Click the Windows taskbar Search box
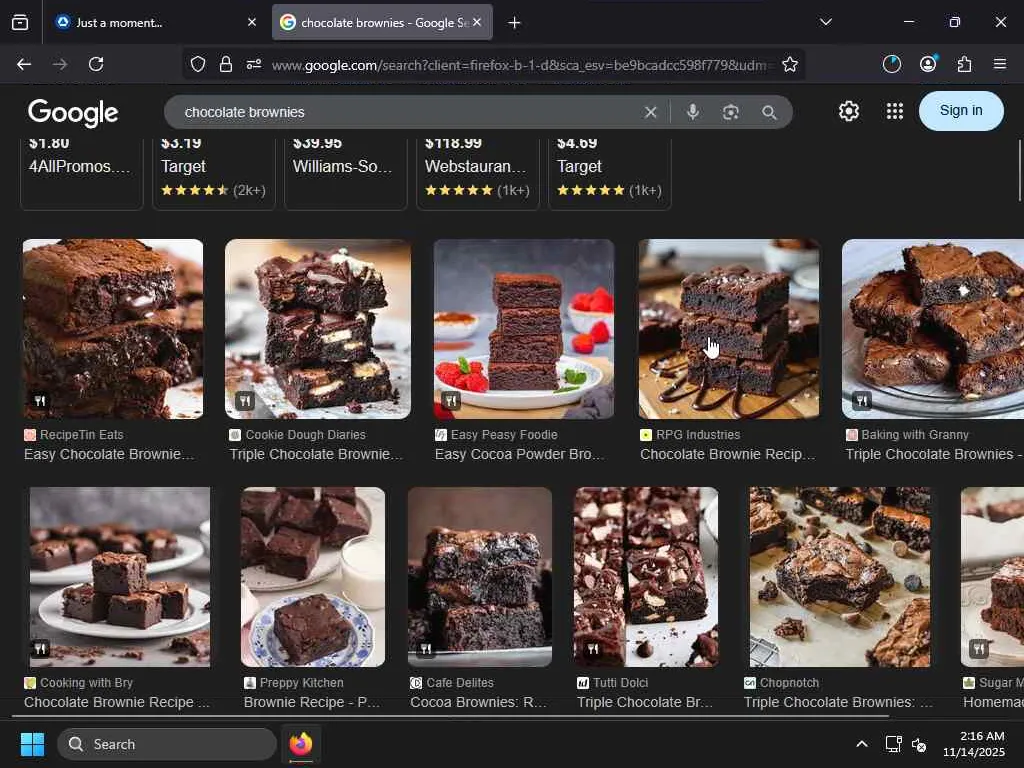This screenshot has width=1024, height=768. [x=167, y=744]
